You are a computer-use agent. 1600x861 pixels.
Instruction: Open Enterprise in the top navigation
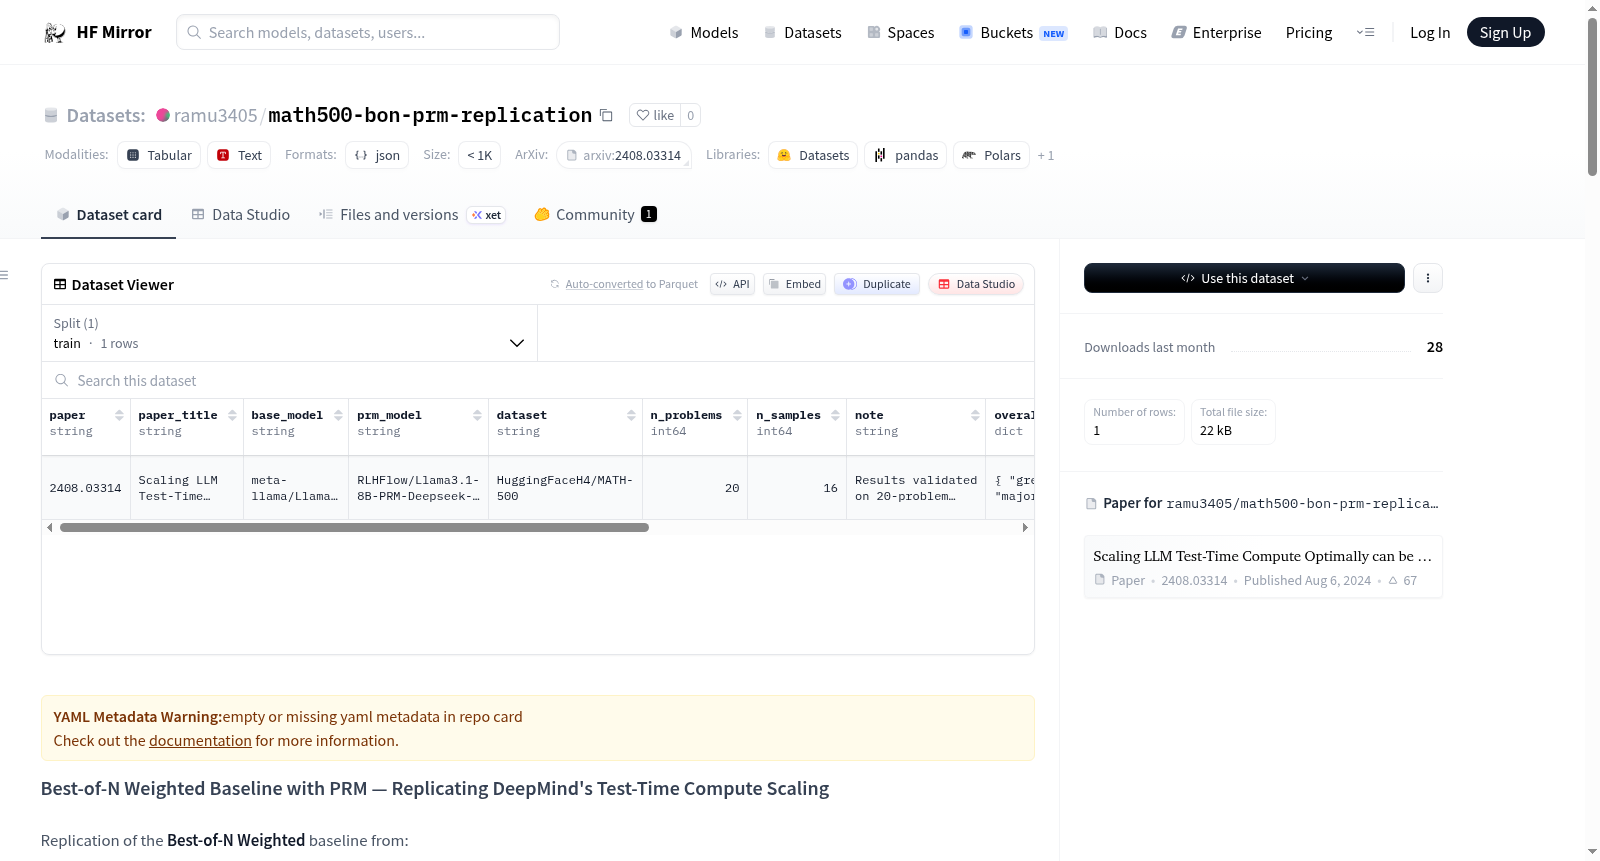(1216, 32)
